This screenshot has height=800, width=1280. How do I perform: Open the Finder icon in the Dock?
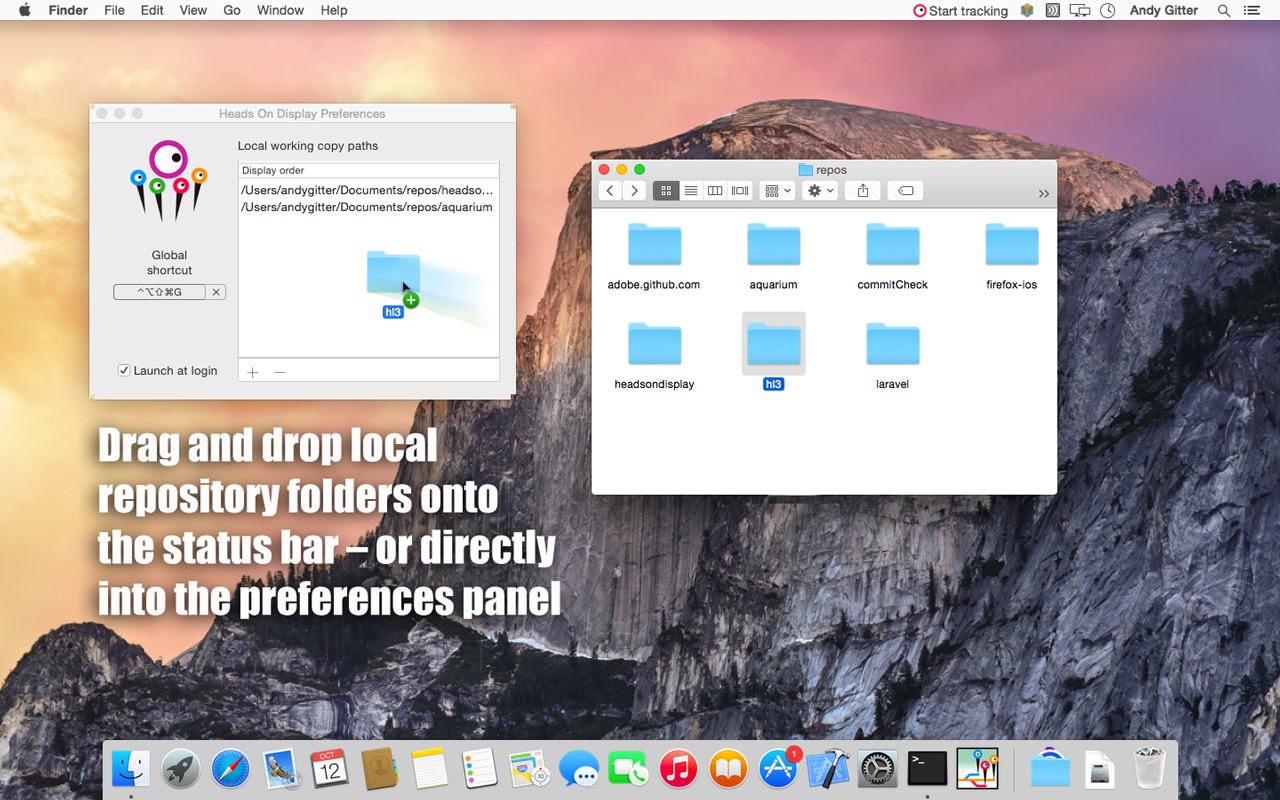tap(131, 768)
